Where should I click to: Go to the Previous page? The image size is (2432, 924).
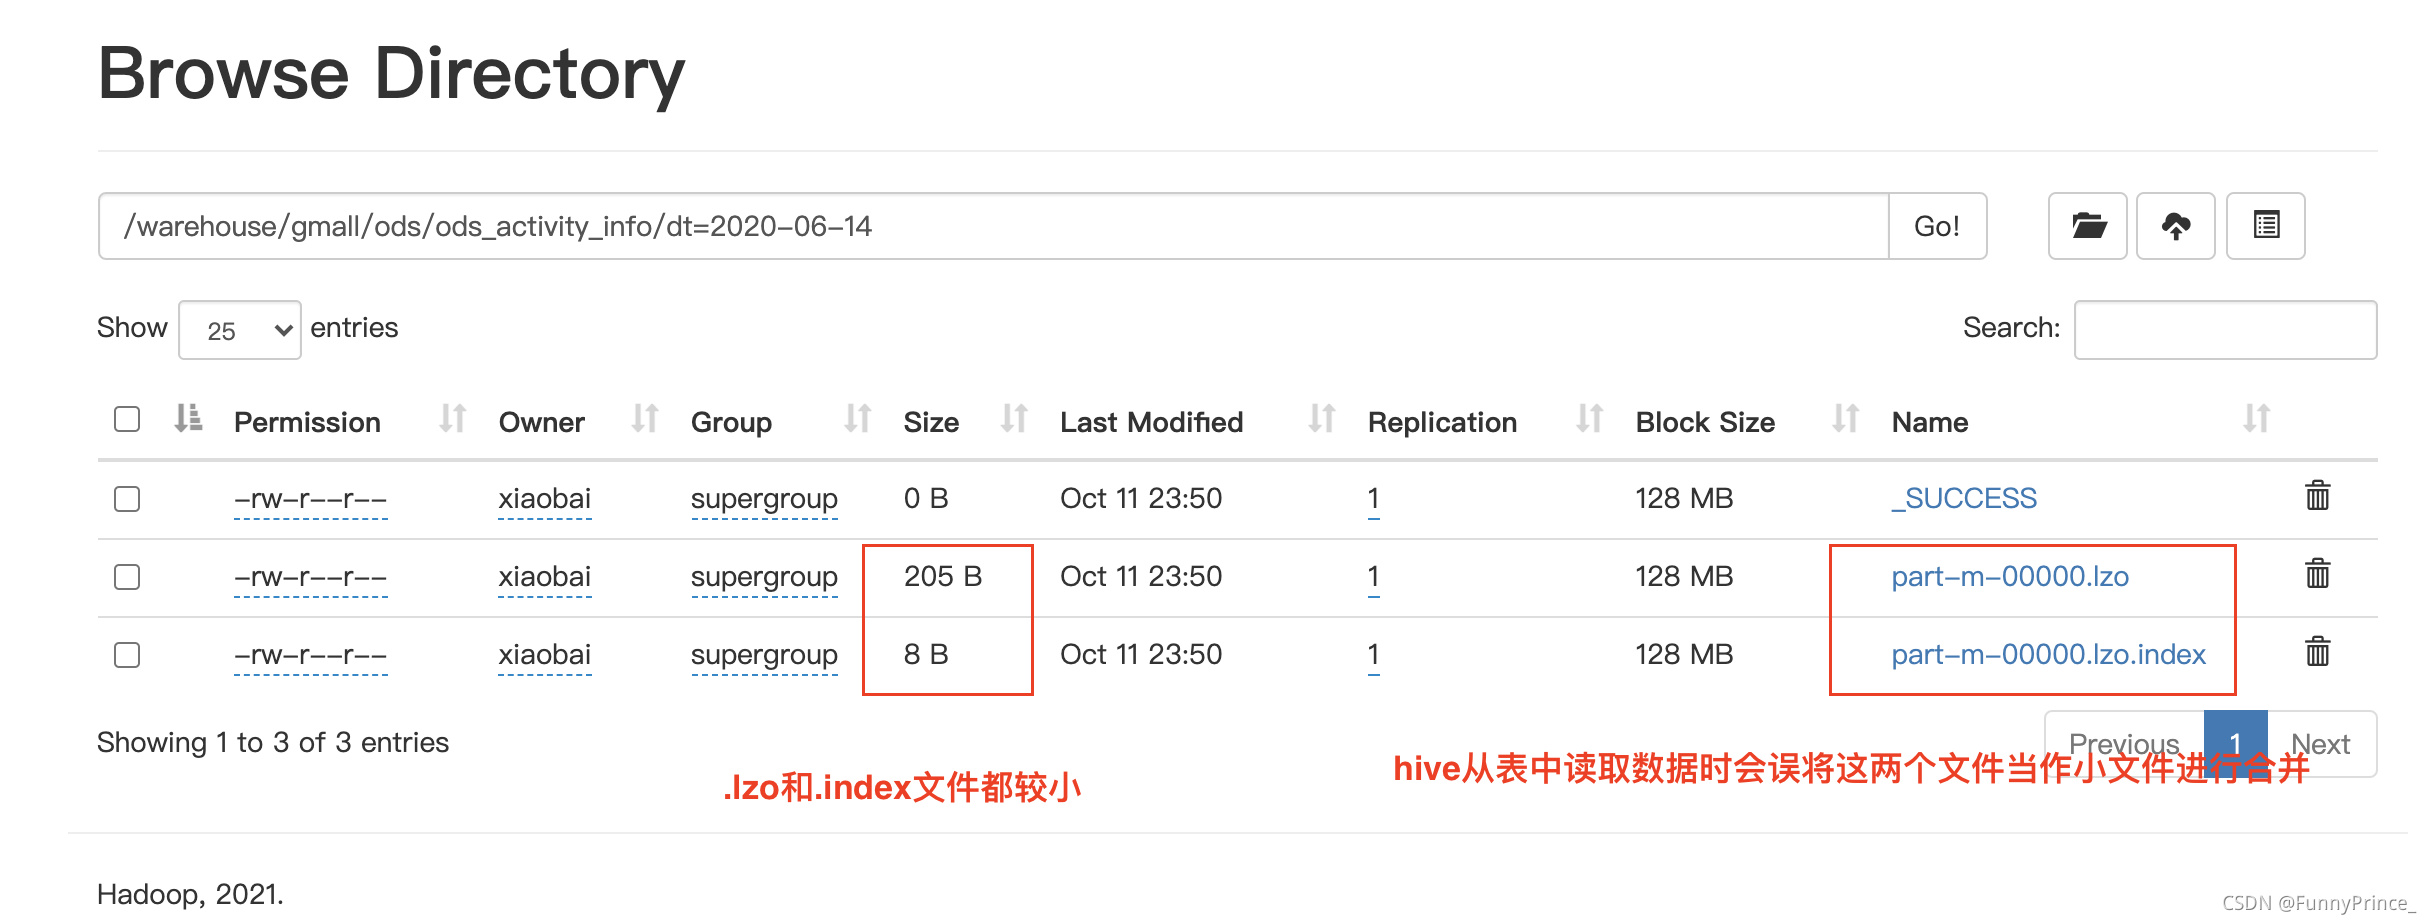pos(2124,744)
